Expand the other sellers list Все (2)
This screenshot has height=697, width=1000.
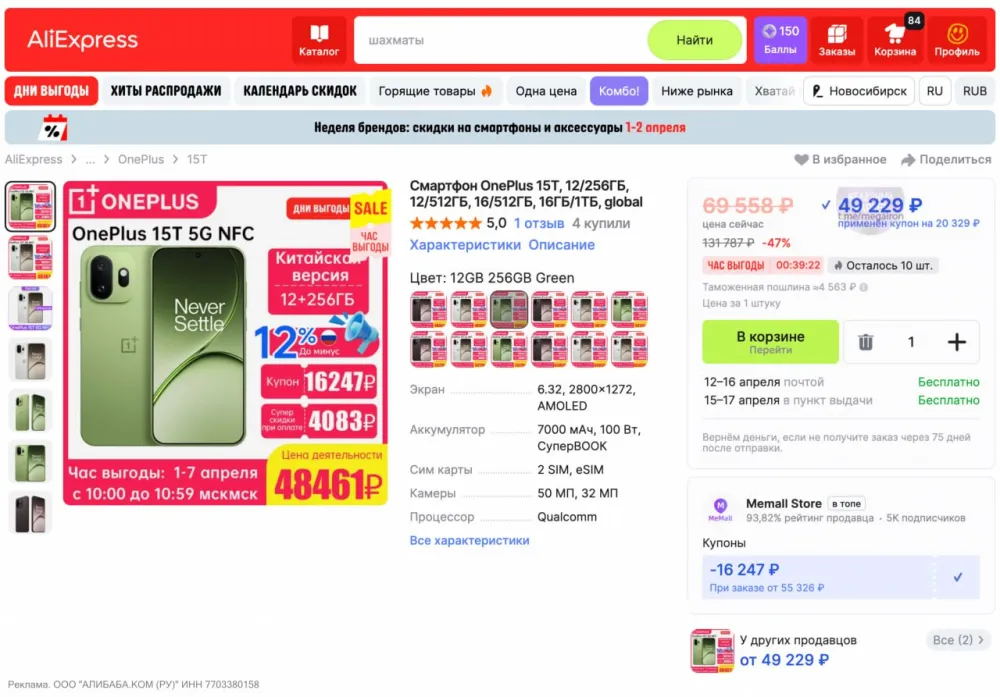(x=959, y=640)
